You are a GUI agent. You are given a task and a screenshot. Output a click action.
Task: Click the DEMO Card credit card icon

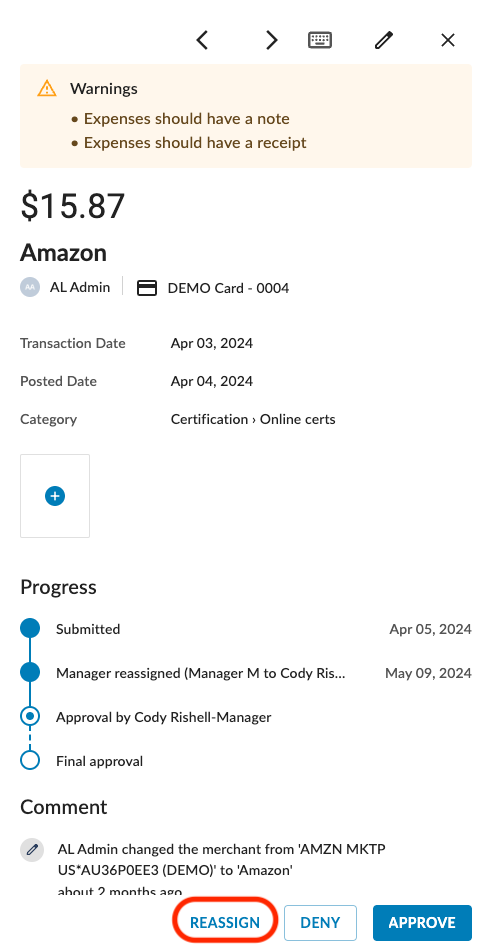(x=146, y=288)
